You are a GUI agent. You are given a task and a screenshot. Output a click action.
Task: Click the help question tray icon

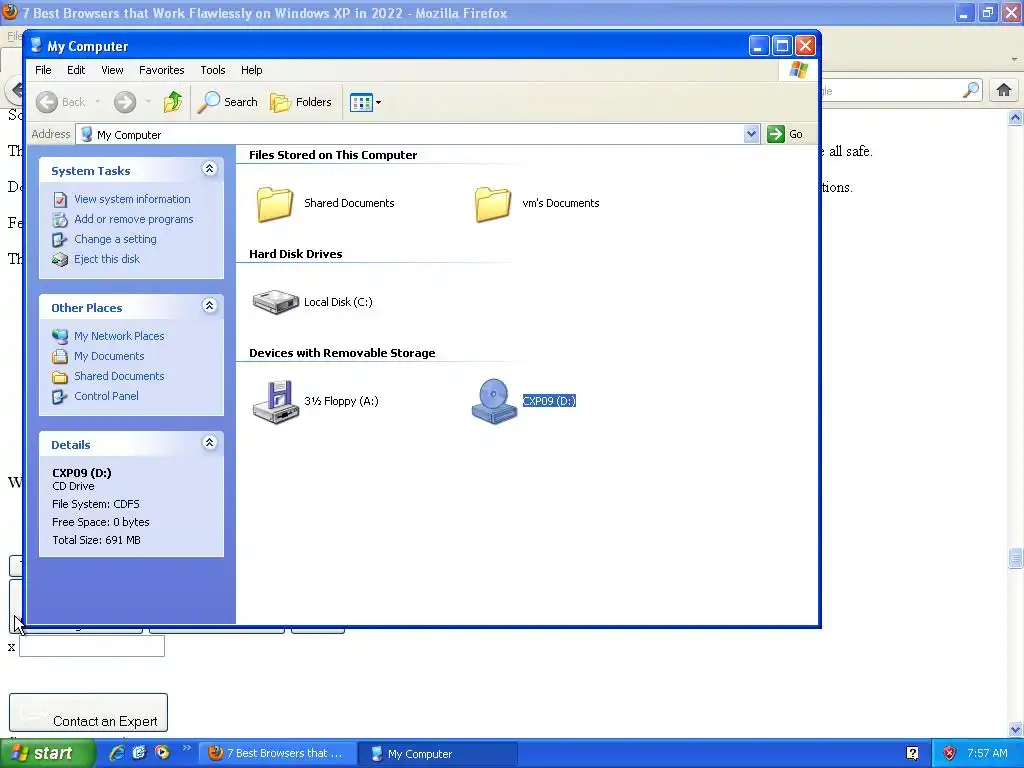912,754
